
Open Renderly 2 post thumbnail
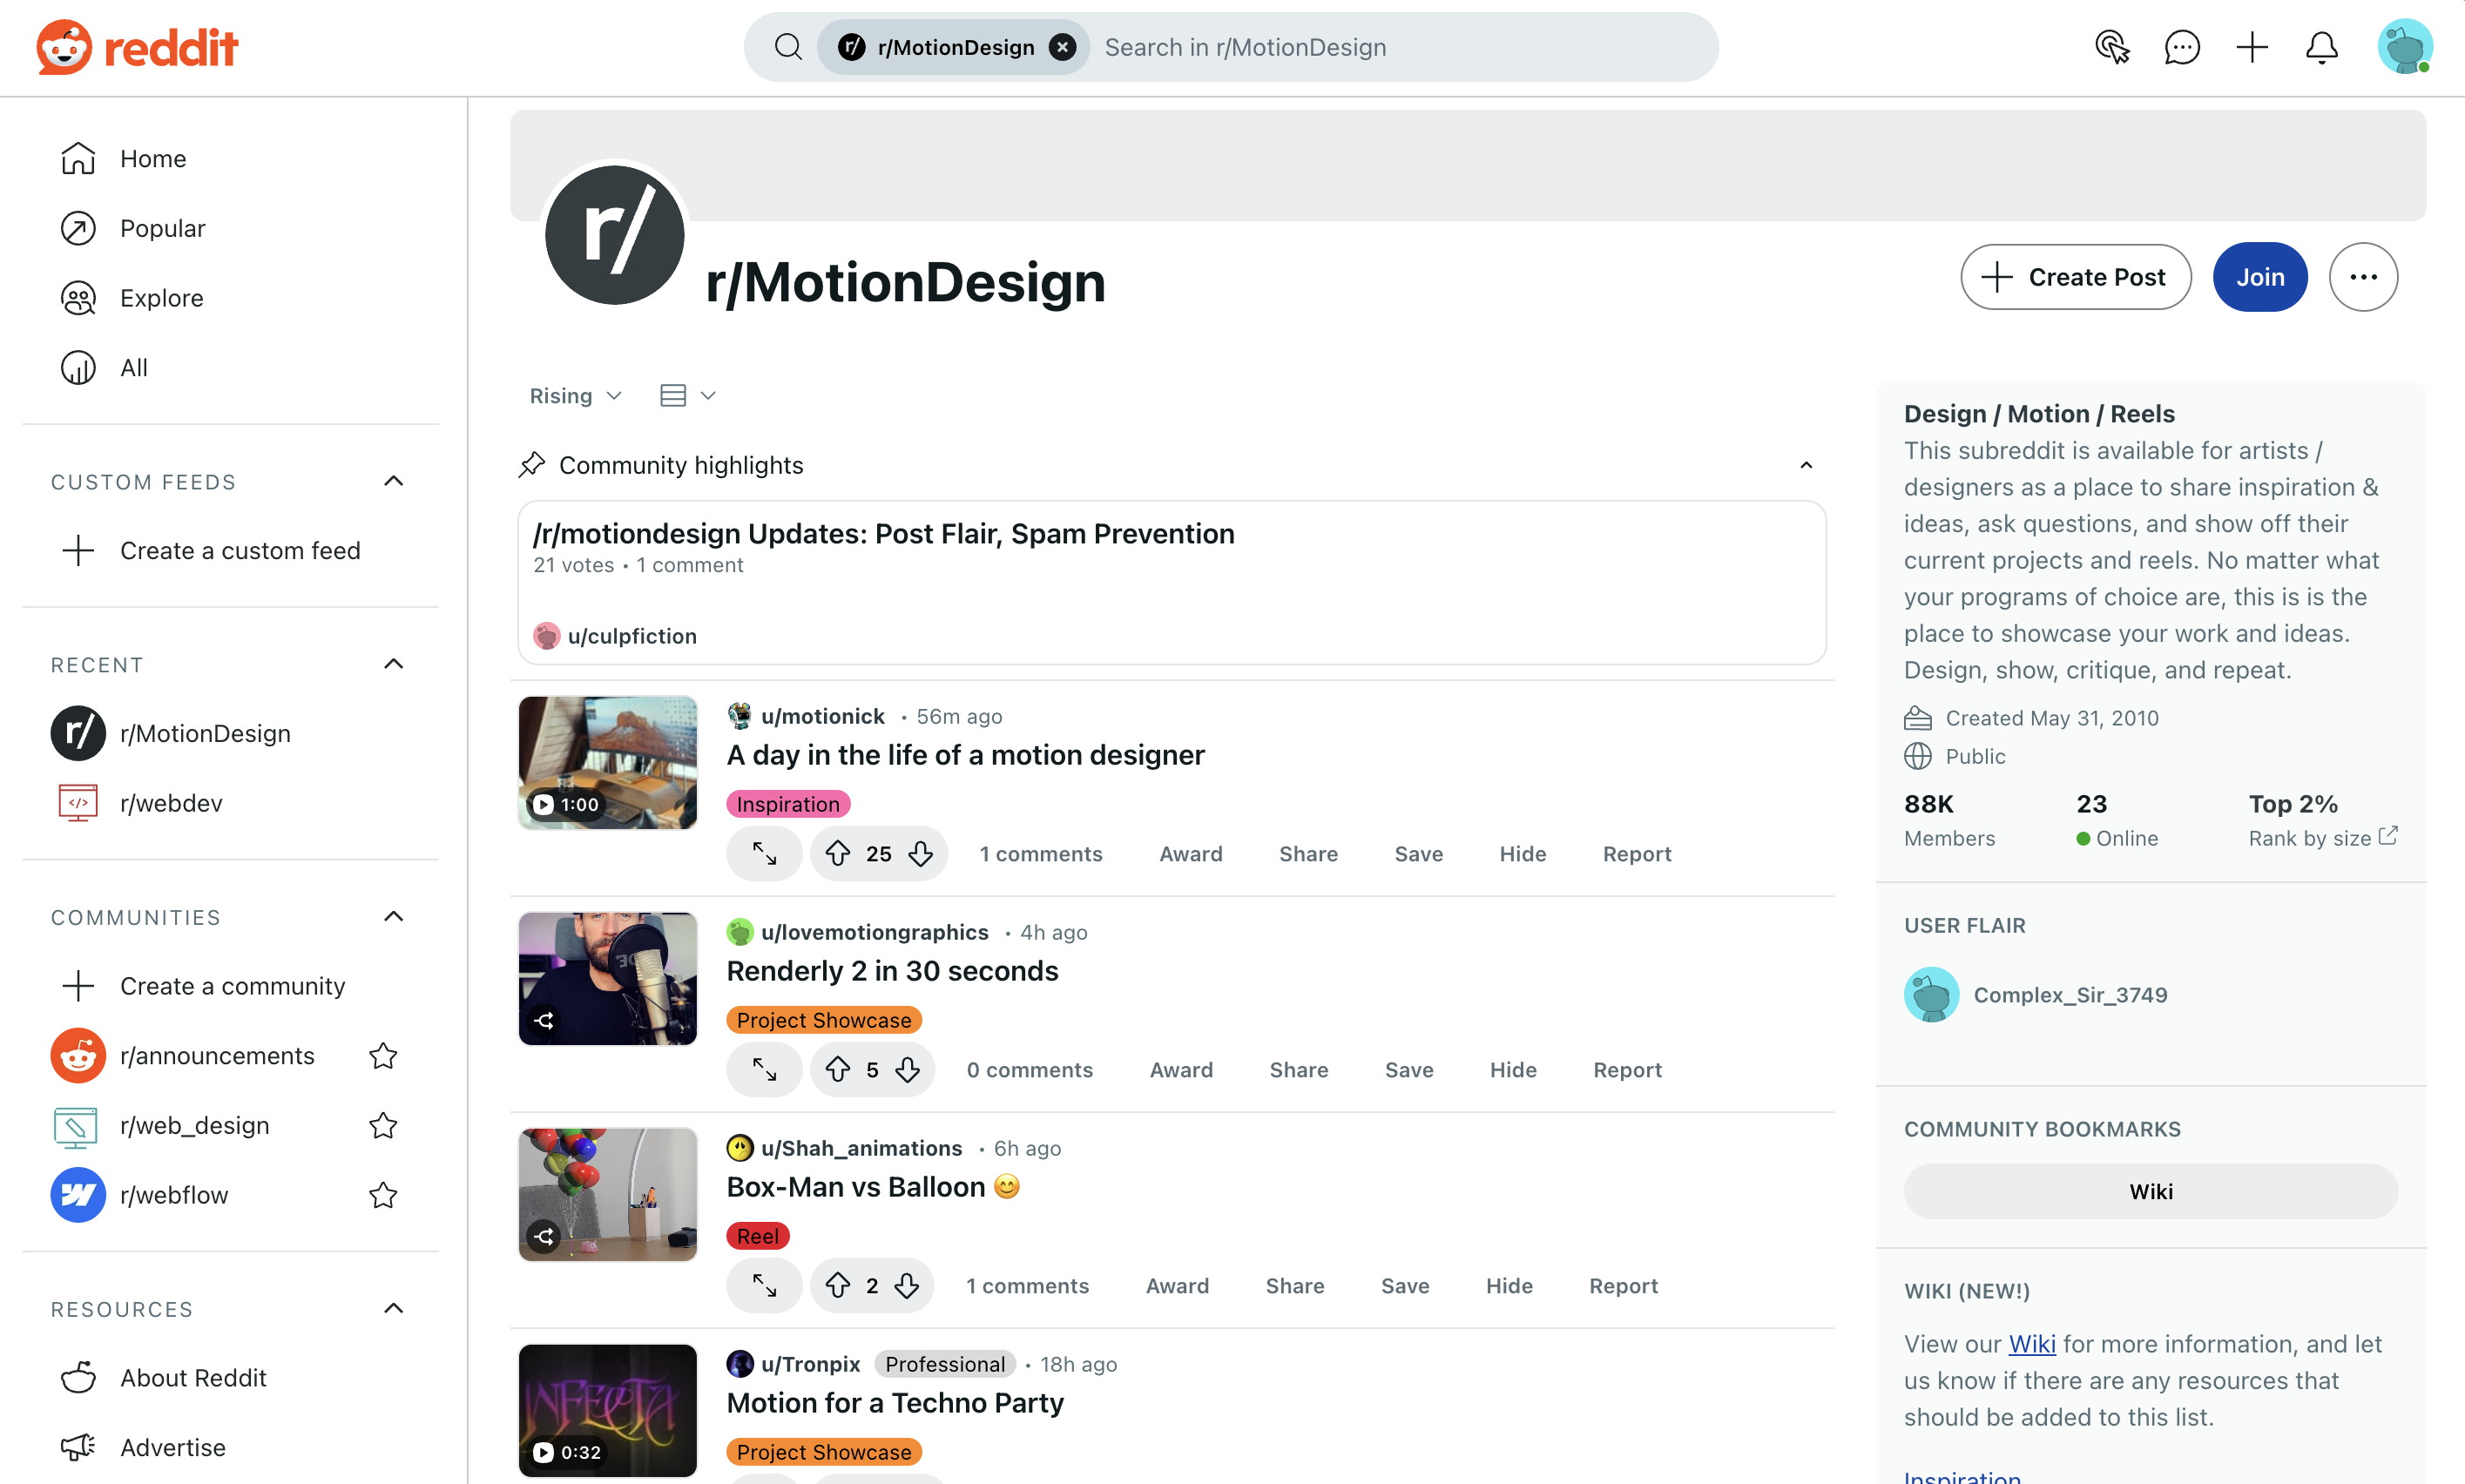pyautogui.click(x=607, y=978)
